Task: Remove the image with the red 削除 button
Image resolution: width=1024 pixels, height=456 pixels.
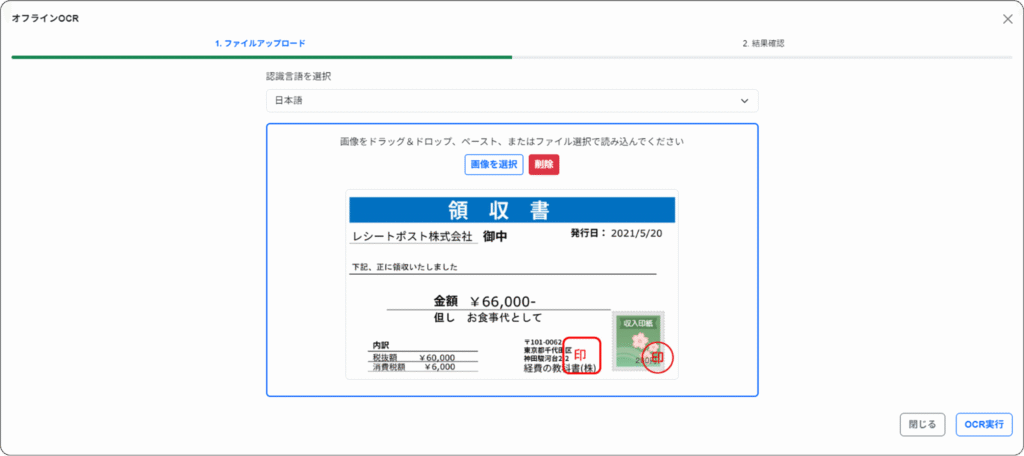Action: point(544,164)
